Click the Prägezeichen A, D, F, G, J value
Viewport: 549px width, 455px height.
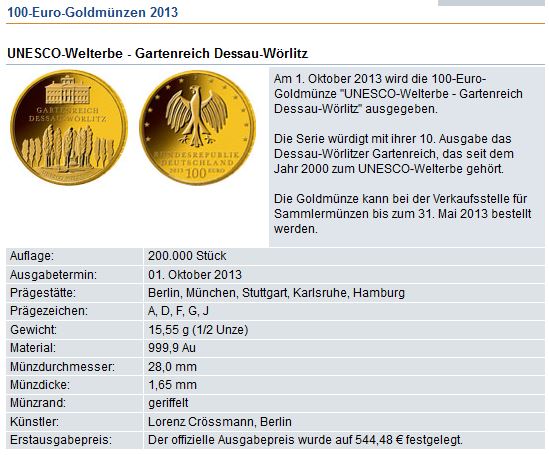coord(178,311)
